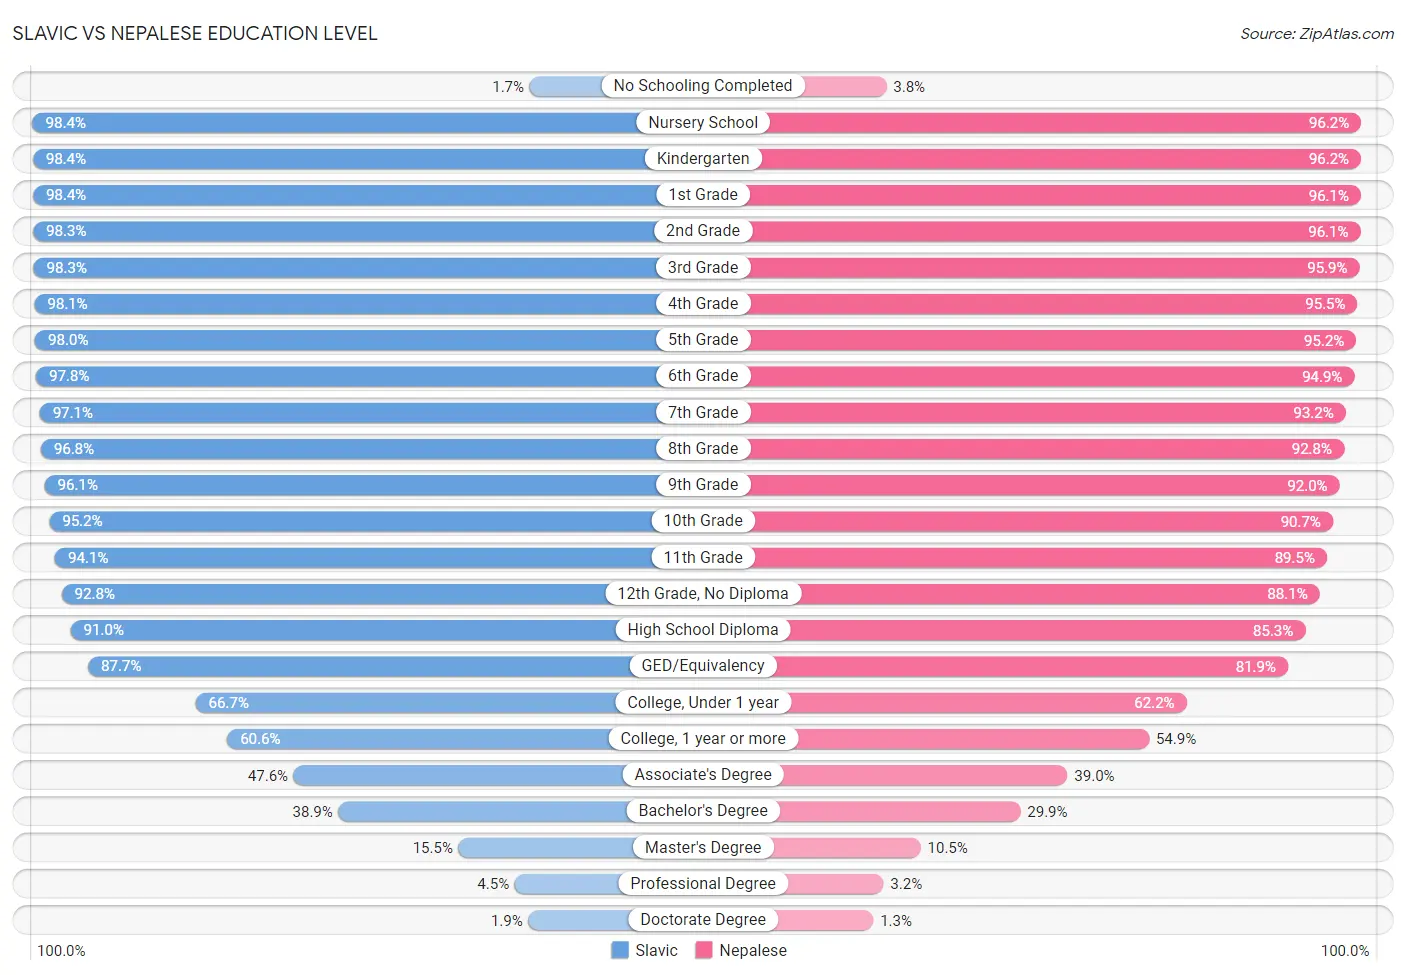Screen dimensions: 1406x975
Task: Select the 12th Grade, No Diploma label
Action: point(703,593)
